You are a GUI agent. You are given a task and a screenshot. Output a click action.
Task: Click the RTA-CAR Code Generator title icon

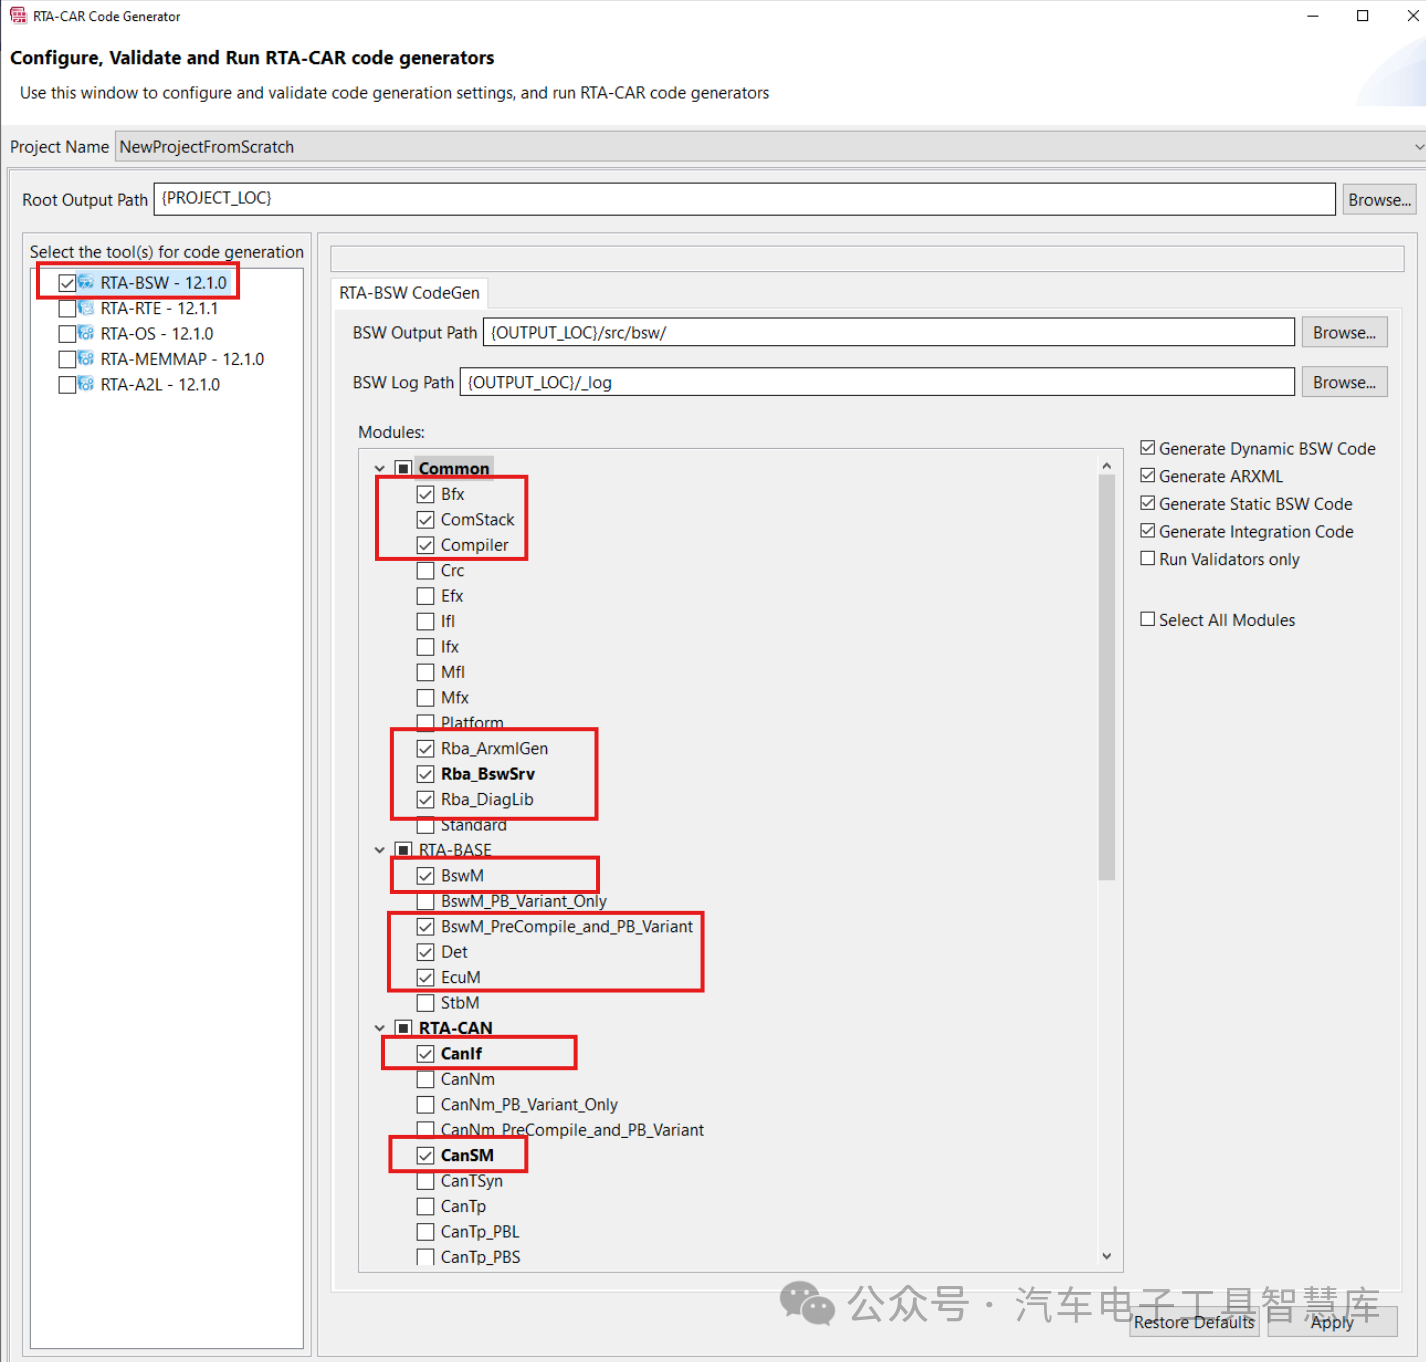tap(18, 16)
